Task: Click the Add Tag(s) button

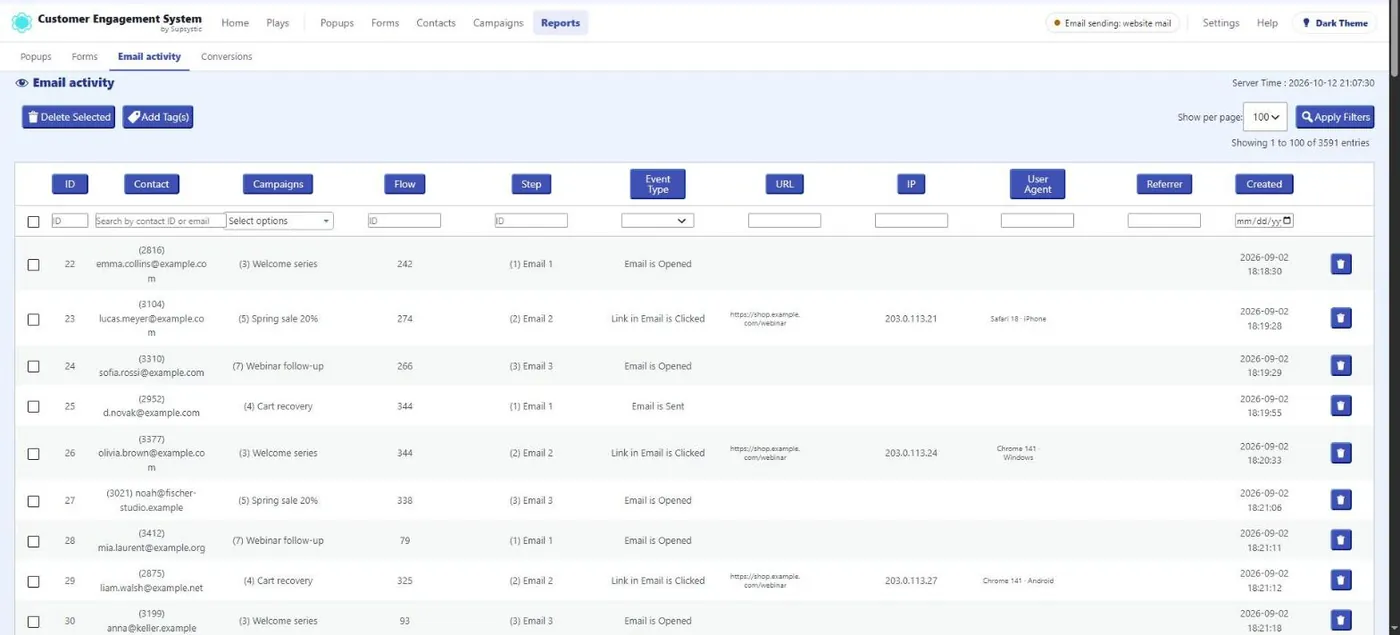Action: [x=158, y=117]
